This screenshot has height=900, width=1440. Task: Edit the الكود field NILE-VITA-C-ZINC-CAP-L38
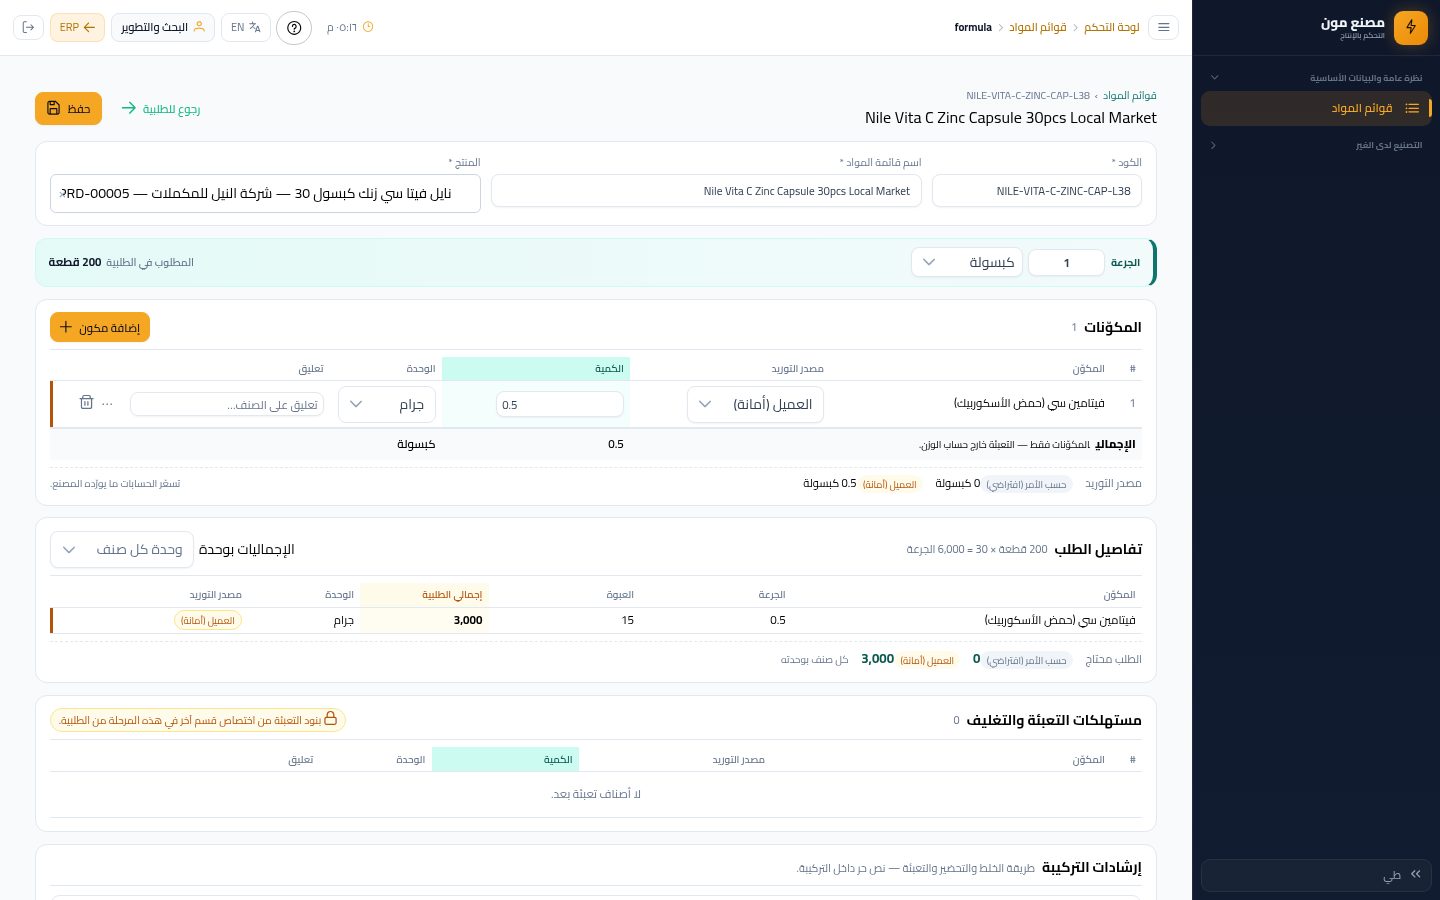[1037, 191]
